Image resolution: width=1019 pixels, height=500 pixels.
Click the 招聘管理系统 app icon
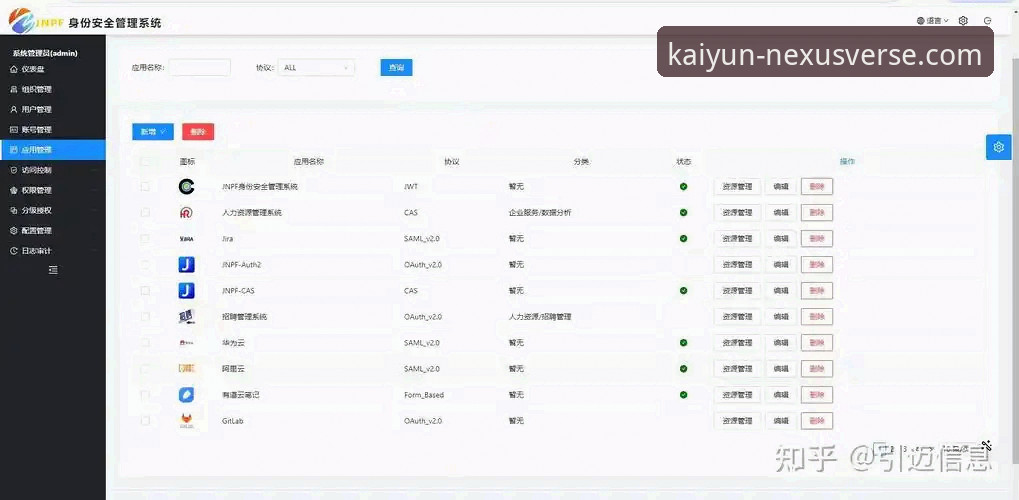point(187,317)
